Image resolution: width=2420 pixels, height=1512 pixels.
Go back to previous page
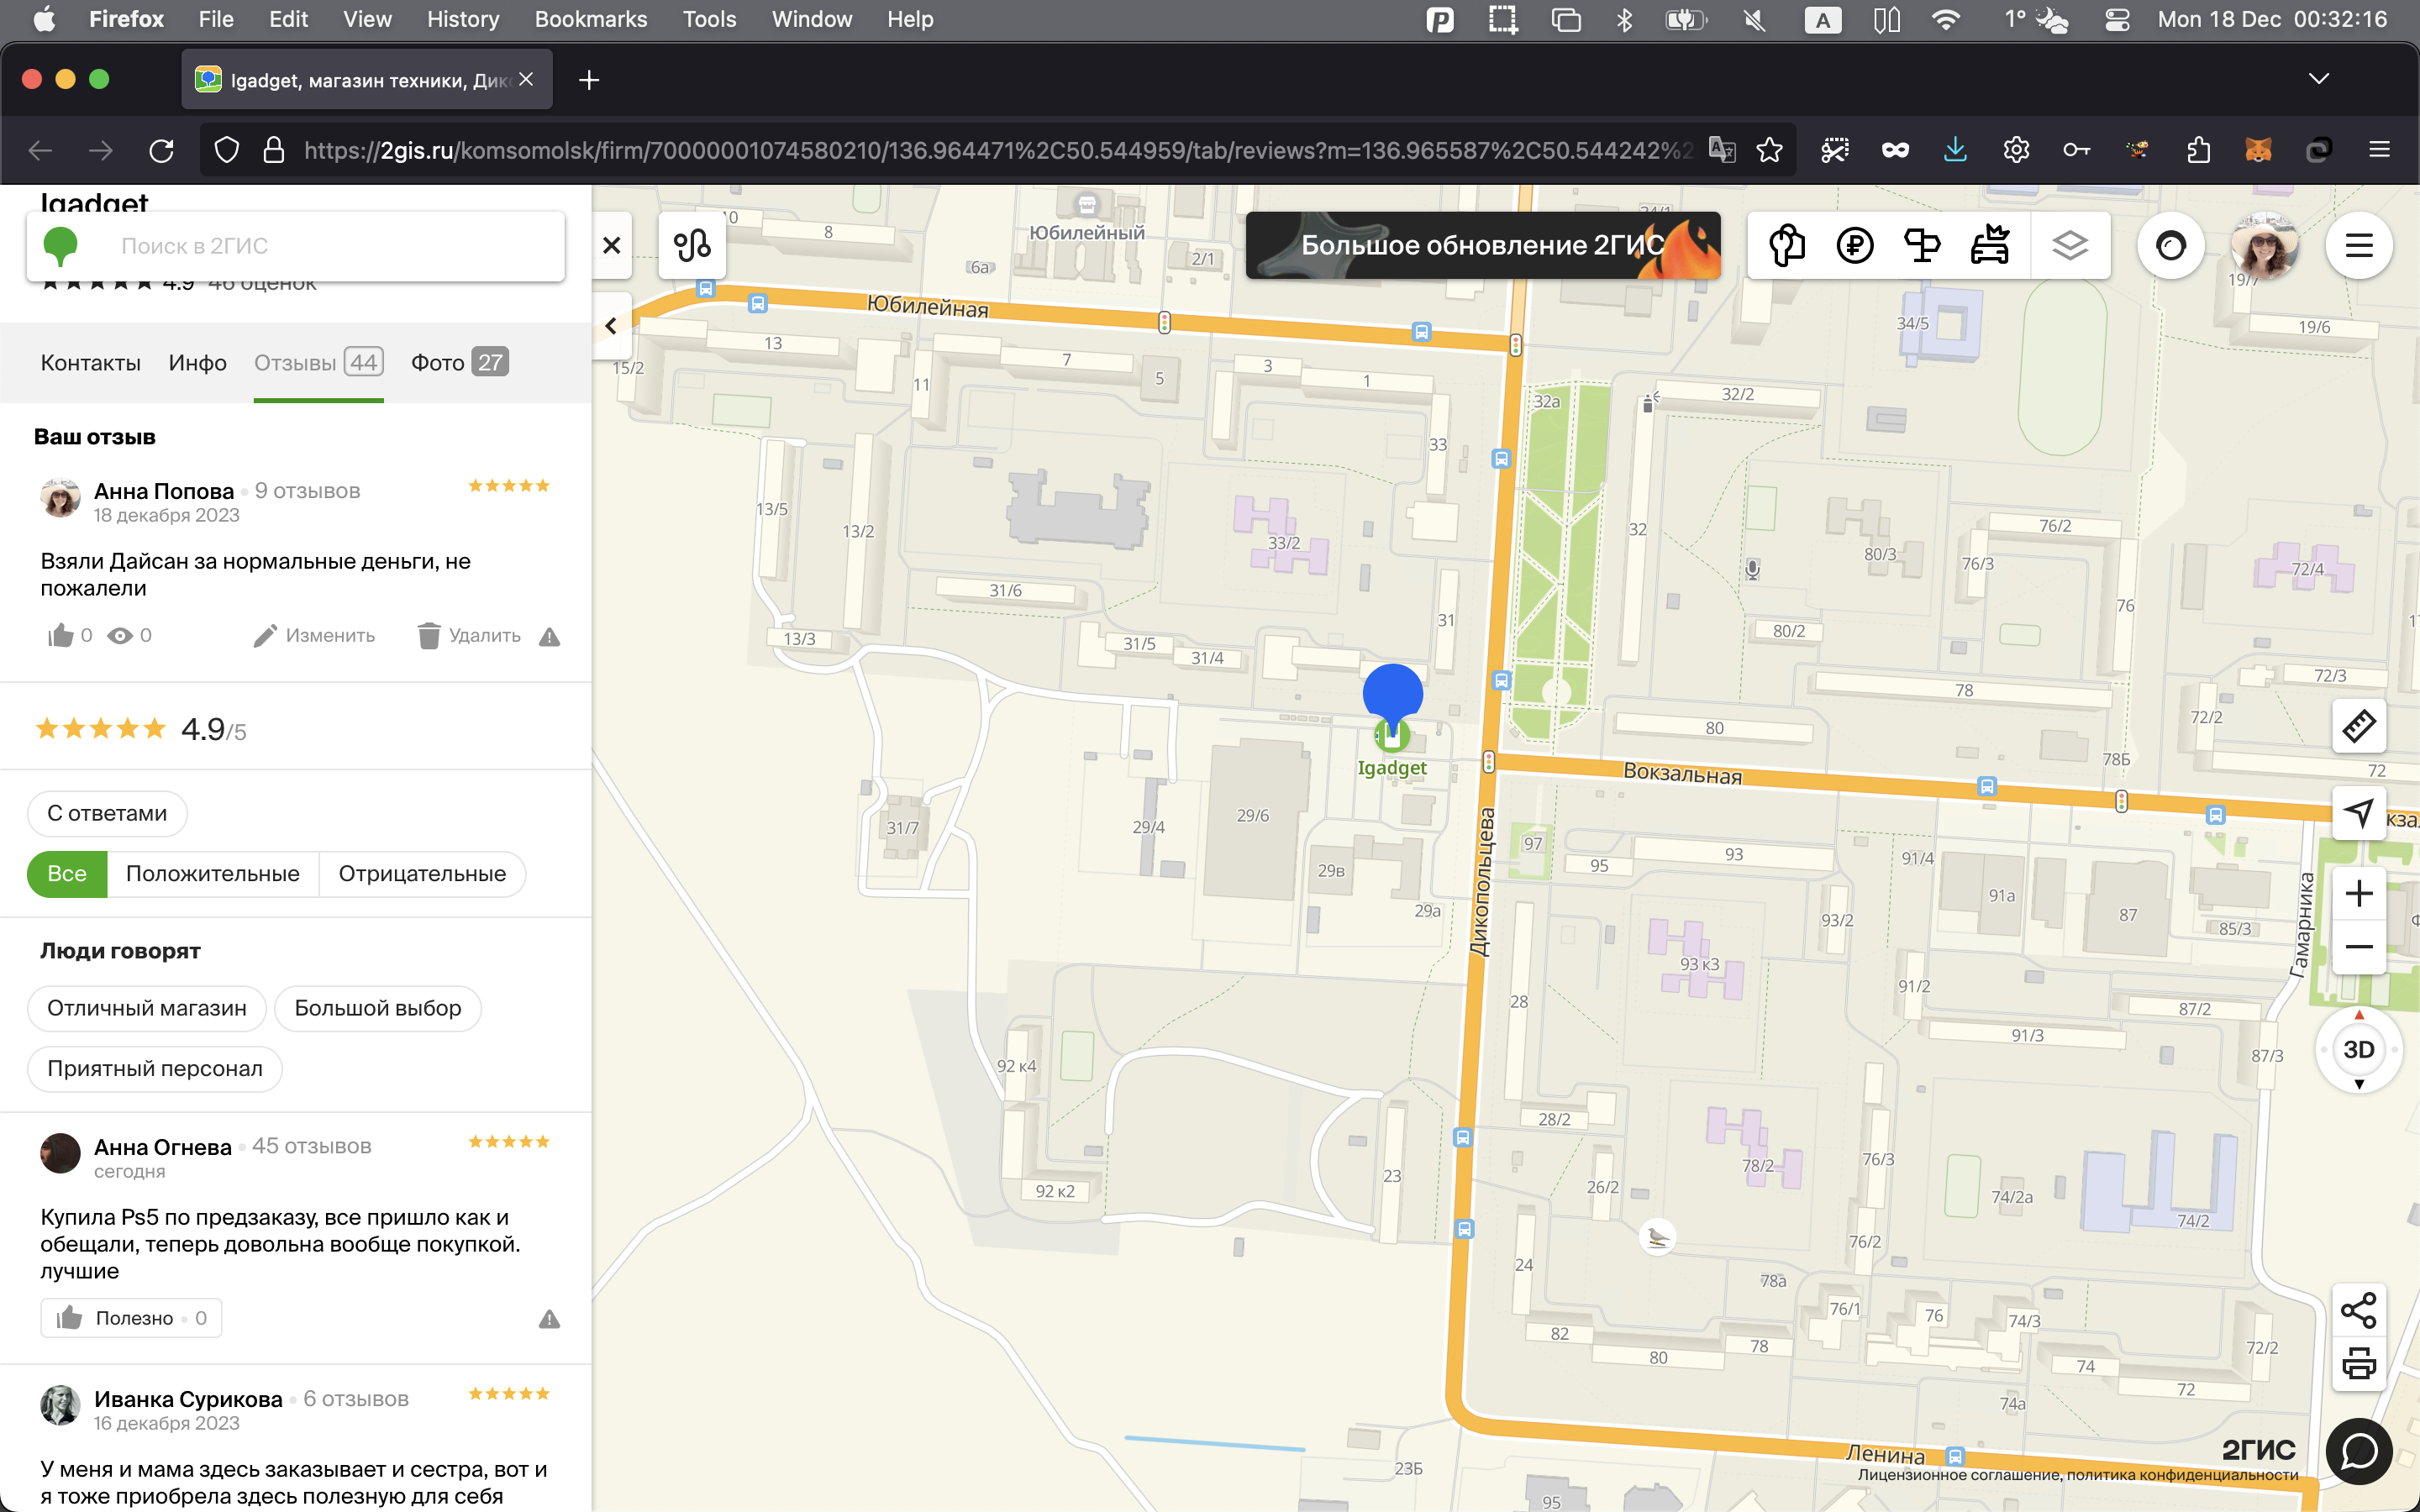[x=40, y=150]
